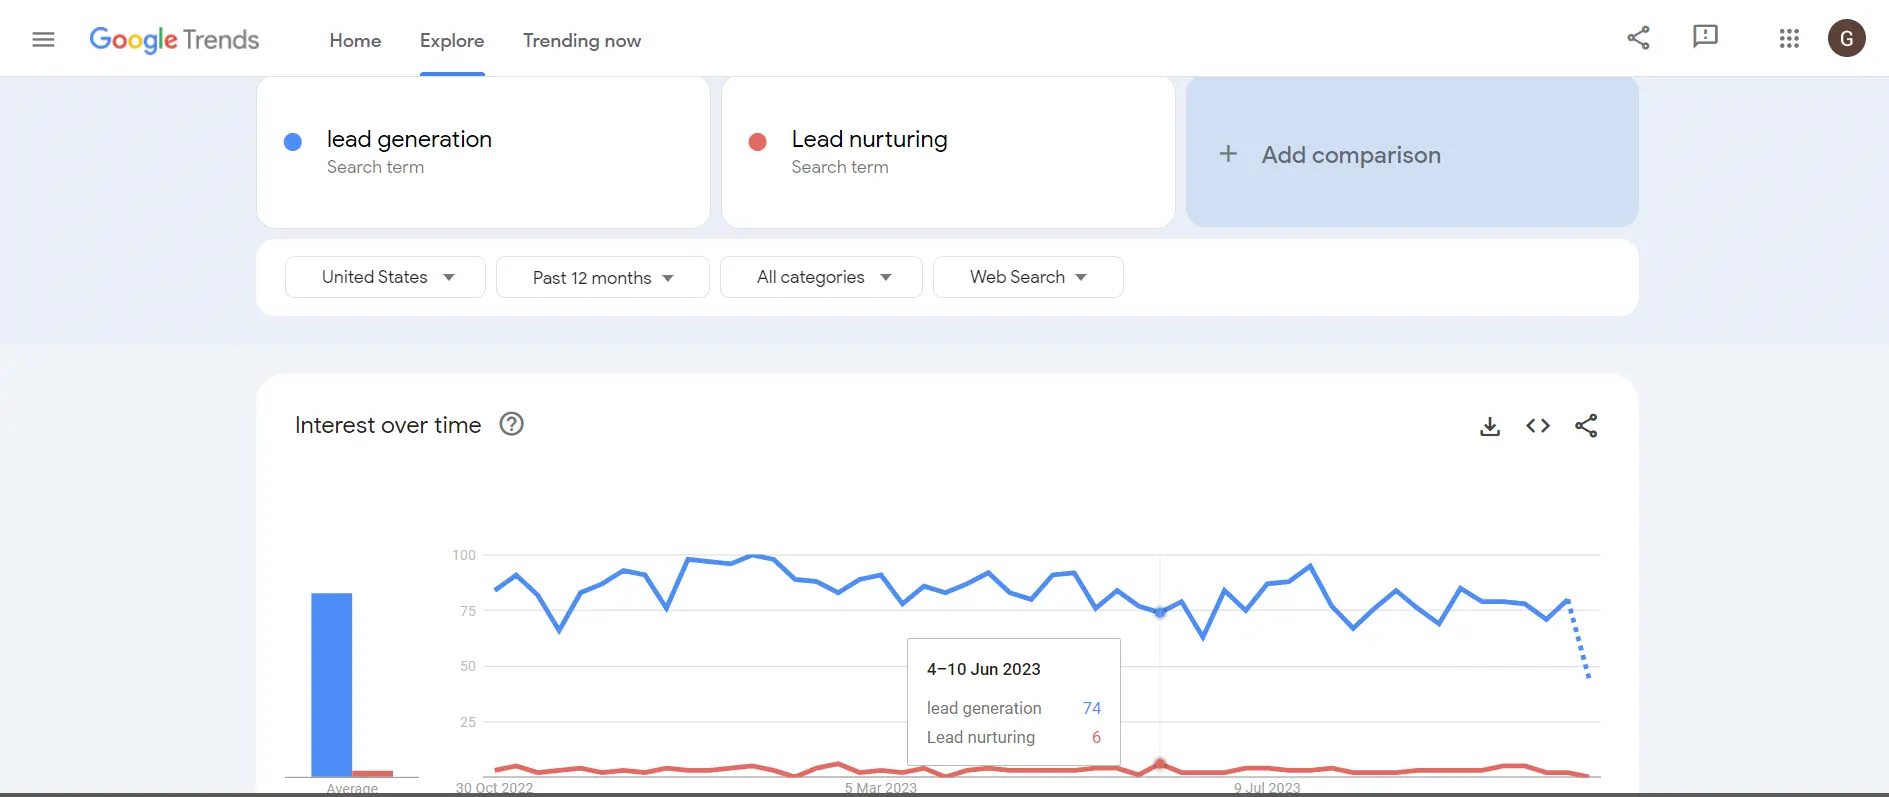Click the red data point on the chart line
This screenshot has height=797, width=1889.
(x=1160, y=763)
